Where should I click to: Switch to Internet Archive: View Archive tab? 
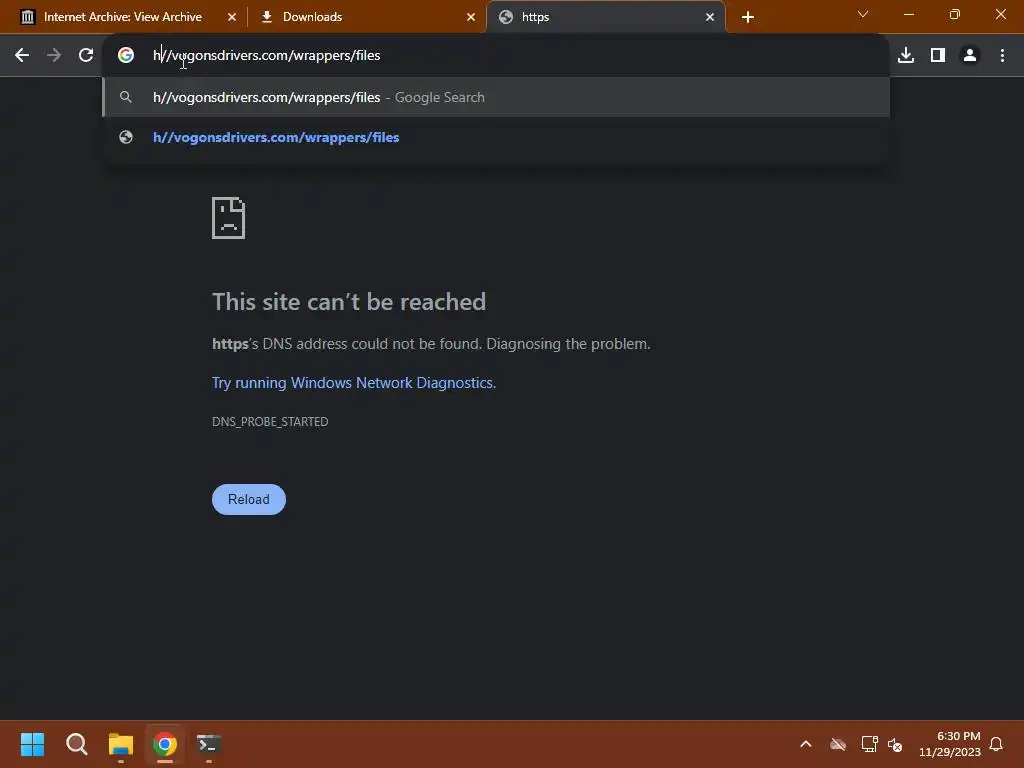123,17
